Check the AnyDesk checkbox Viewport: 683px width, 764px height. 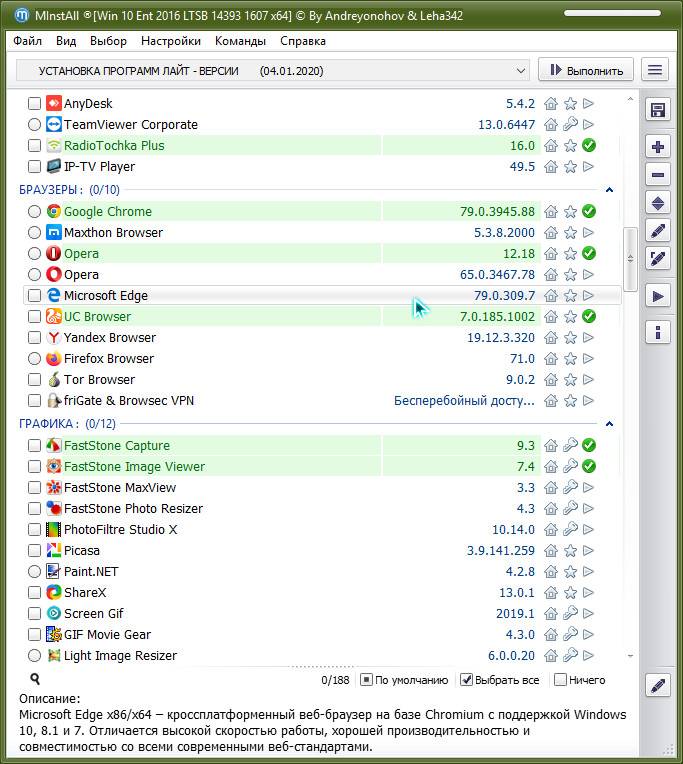click(x=34, y=104)
